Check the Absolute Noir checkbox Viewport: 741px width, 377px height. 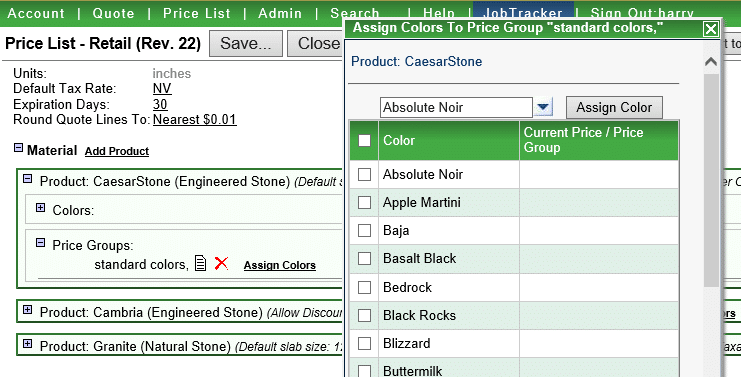coord(364,174)
